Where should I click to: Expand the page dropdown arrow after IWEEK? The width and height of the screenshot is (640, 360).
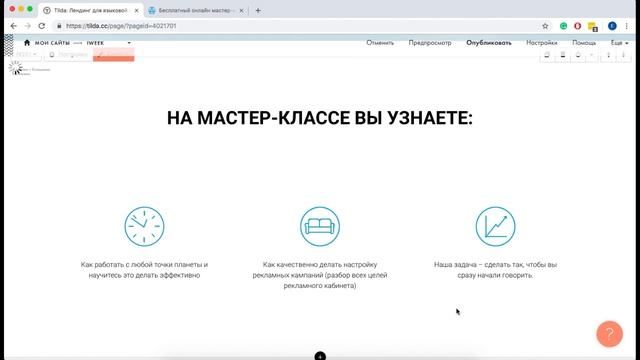(129, 43)
